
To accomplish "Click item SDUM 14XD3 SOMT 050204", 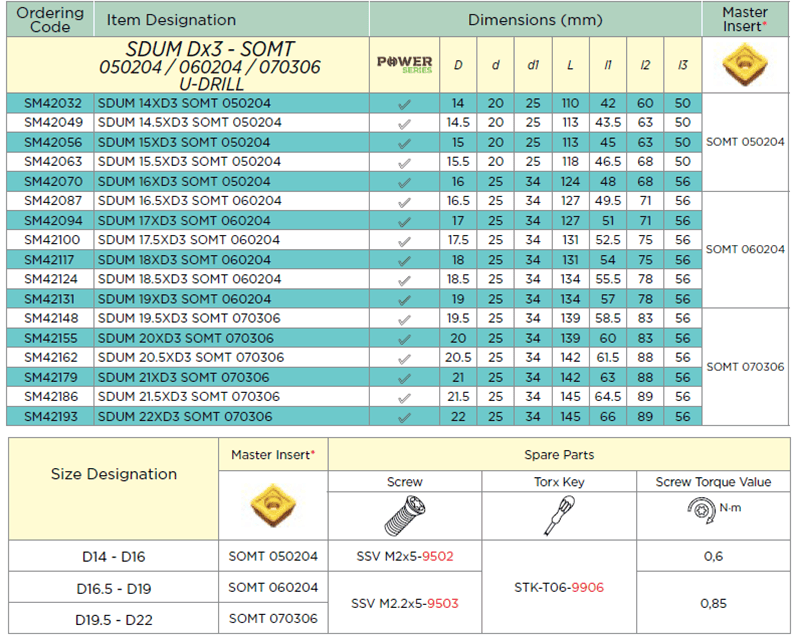I will tap(184, 103).
